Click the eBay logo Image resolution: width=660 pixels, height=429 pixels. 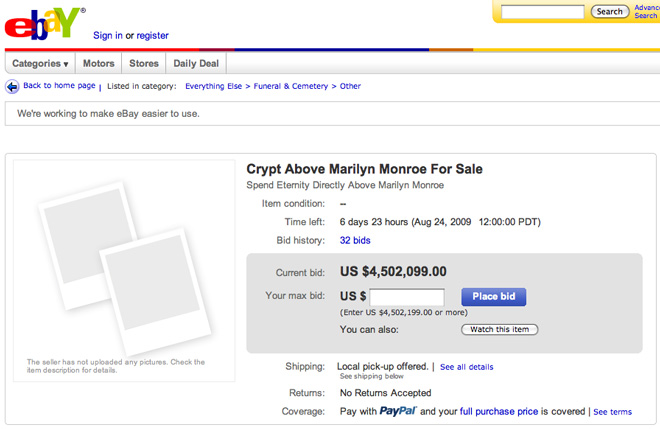click(43, 24)
